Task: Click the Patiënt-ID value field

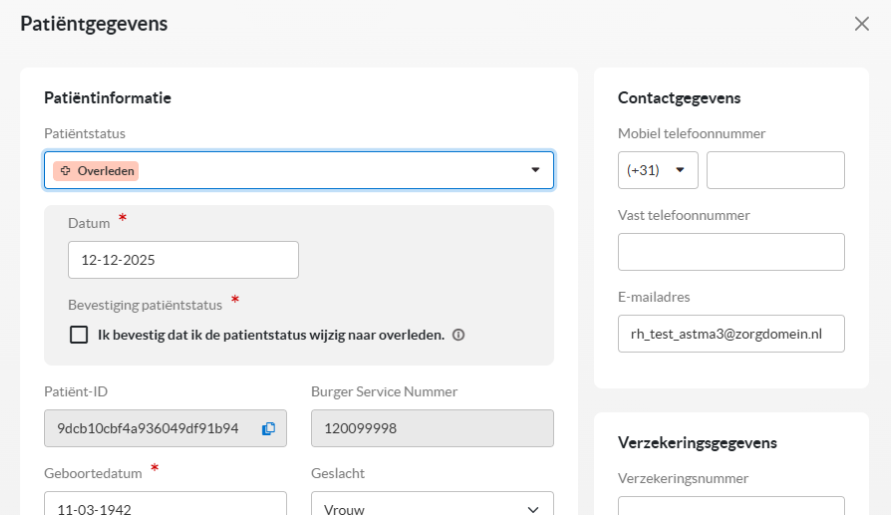Action: pyautogui.click(x=148, y=428)
